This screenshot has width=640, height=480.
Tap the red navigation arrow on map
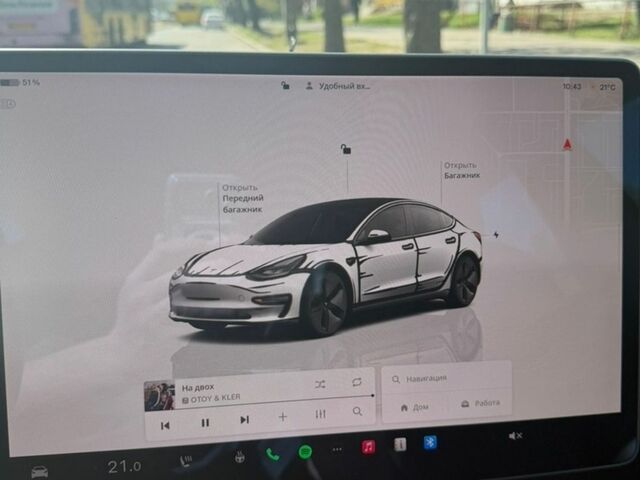point(567,144)
